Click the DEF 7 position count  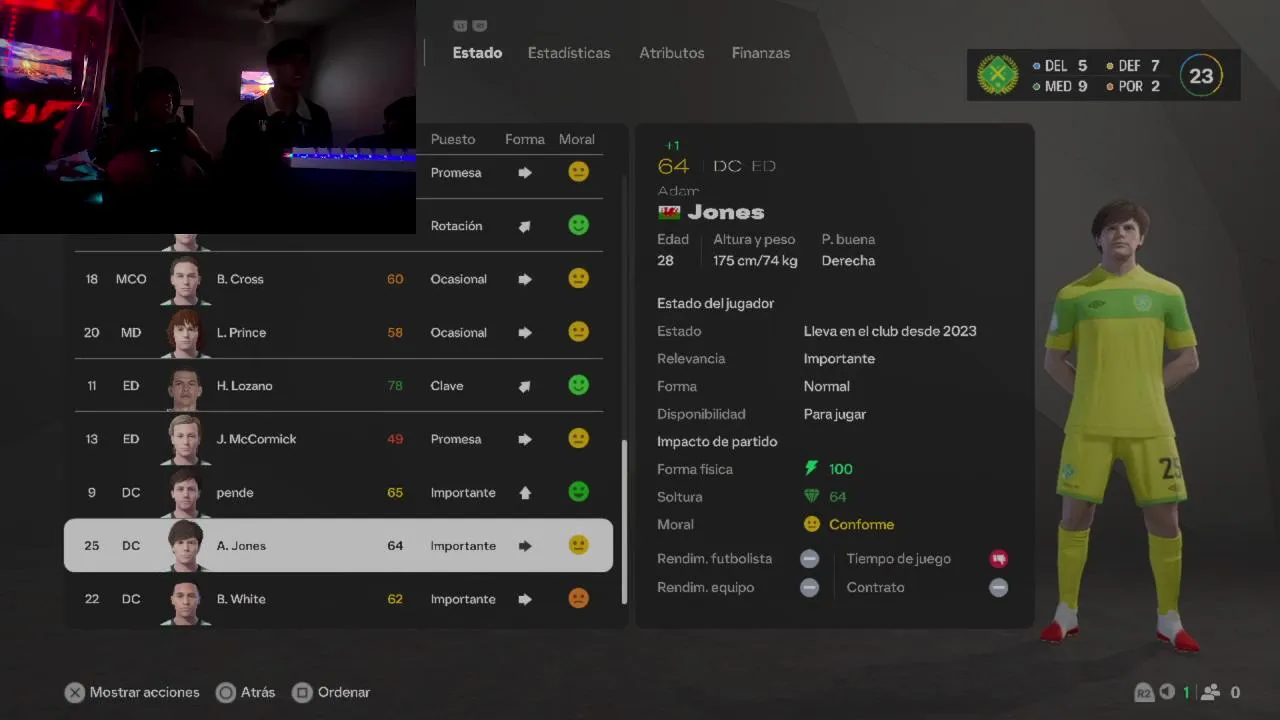click(x=1133, y=66)
